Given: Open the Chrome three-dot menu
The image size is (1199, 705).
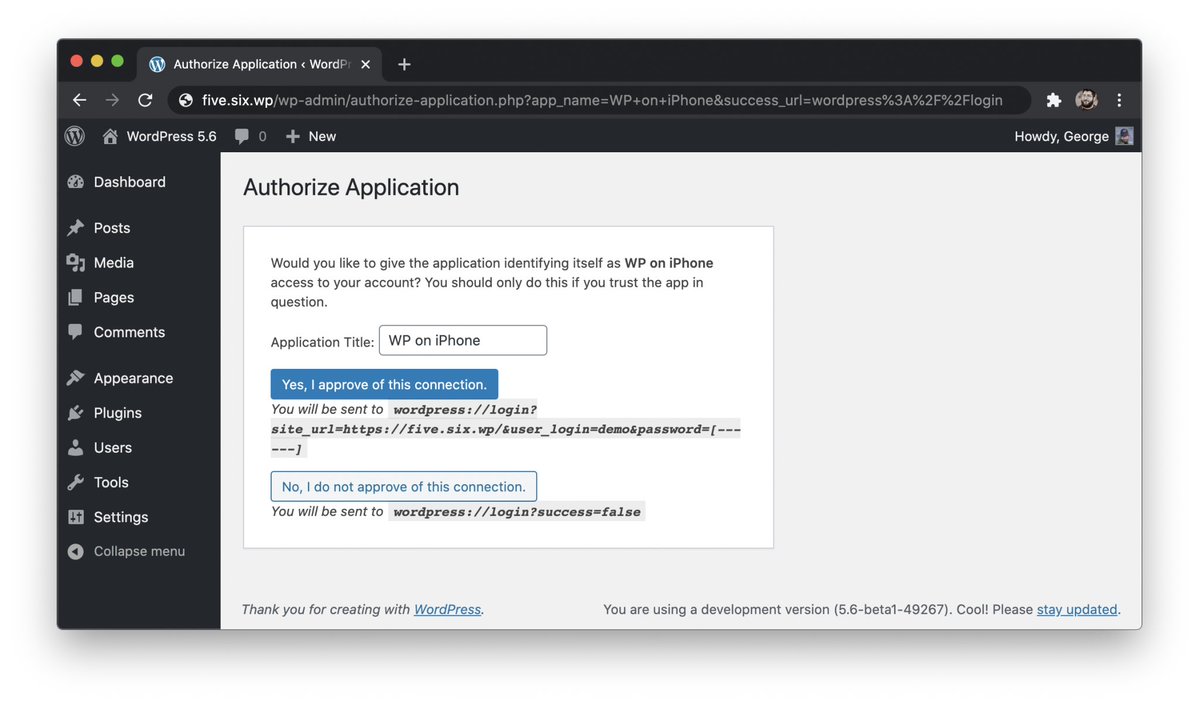Looking at the screenshot, I should tap(1119, 100).
